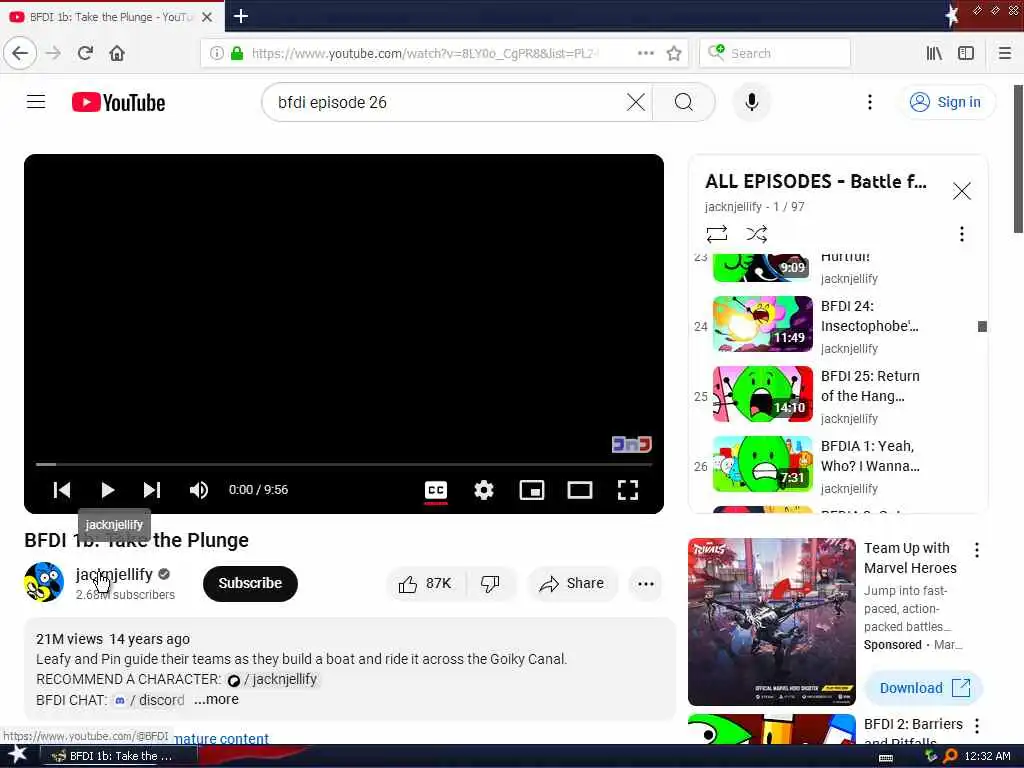Open the player settings gear

point(484,490)
